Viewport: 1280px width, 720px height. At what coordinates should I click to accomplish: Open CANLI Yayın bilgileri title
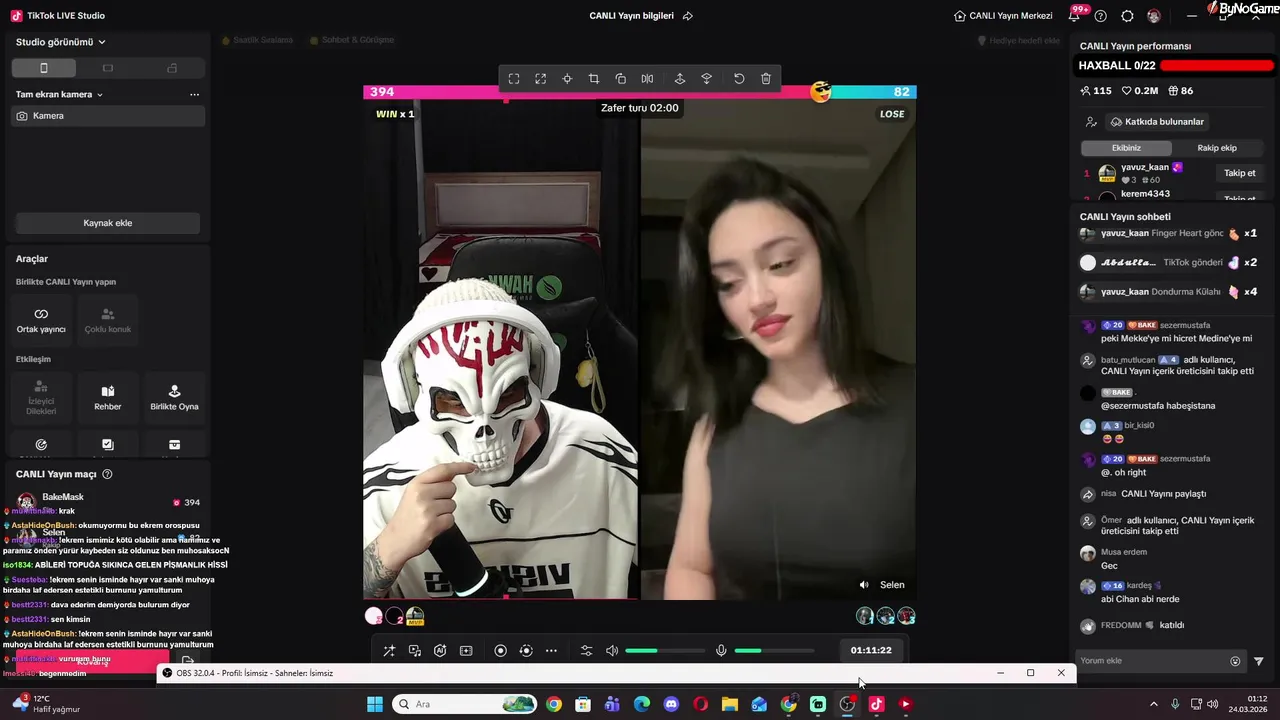632,16
